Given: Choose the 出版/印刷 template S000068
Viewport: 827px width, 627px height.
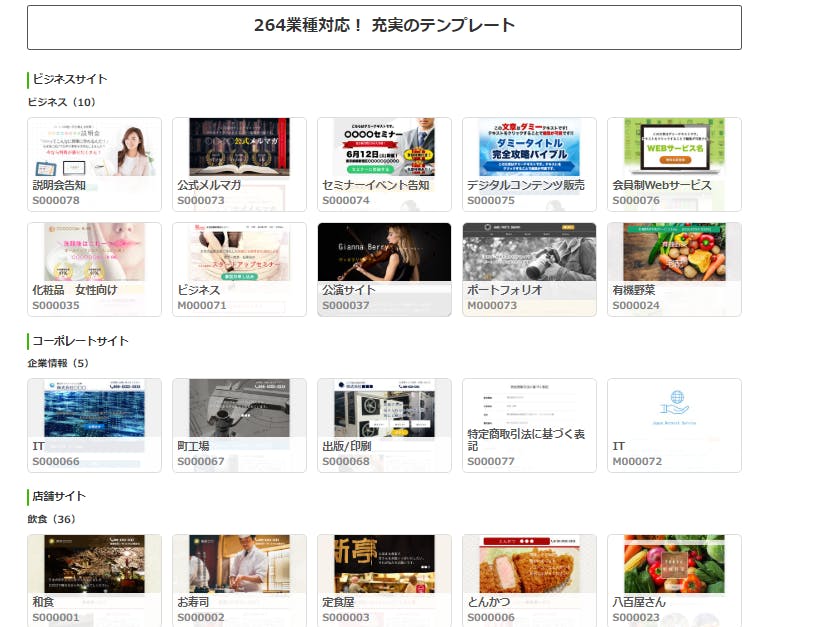Looking at the screenshot, I should click(384, 425).
